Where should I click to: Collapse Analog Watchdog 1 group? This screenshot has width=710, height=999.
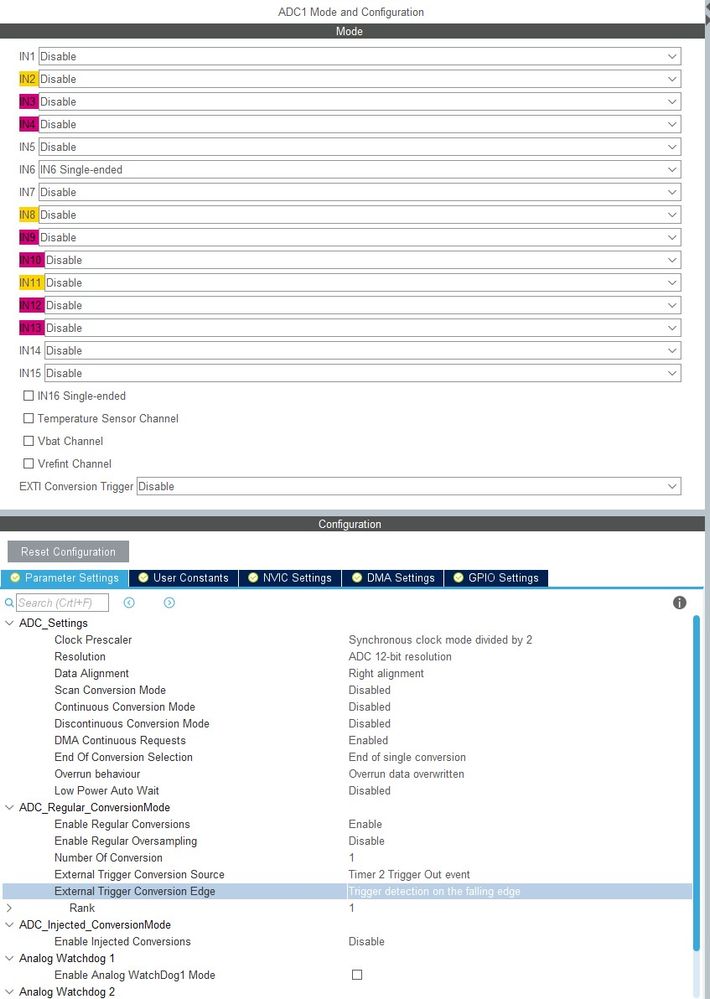coord(9,958)
